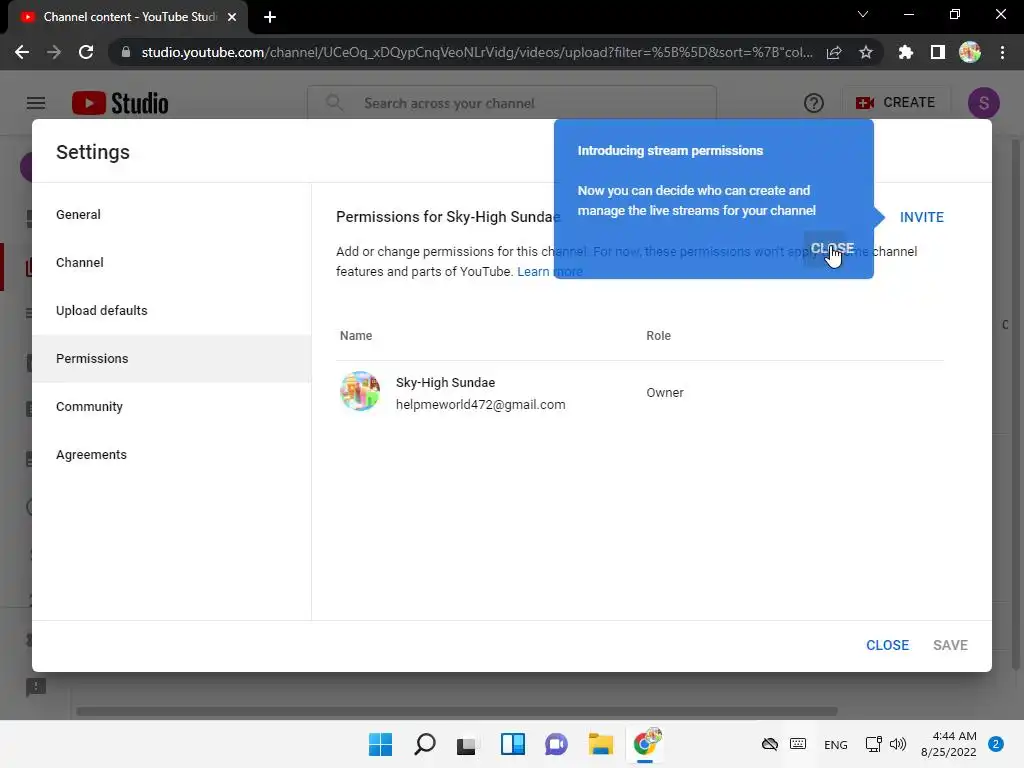Click the address bar URL
Image resolution: width=1024 pixels, height=768 pixels.
(x=477, y=52)
